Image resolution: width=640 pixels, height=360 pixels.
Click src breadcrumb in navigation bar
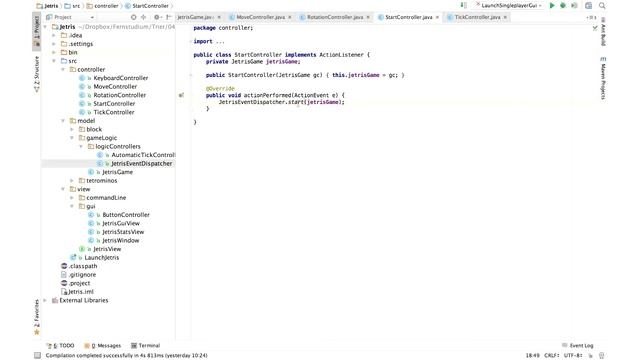pos(72,6)
